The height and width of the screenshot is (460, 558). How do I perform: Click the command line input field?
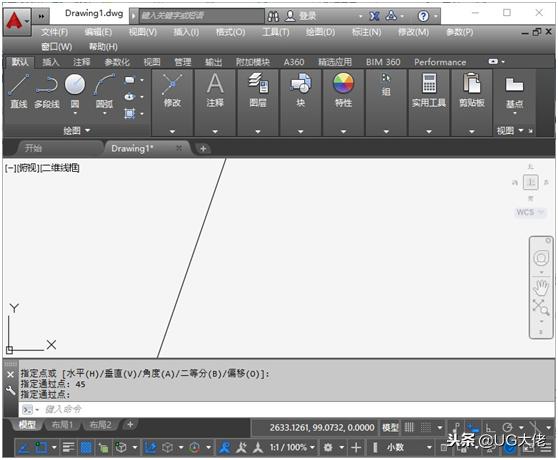(286, 409)
